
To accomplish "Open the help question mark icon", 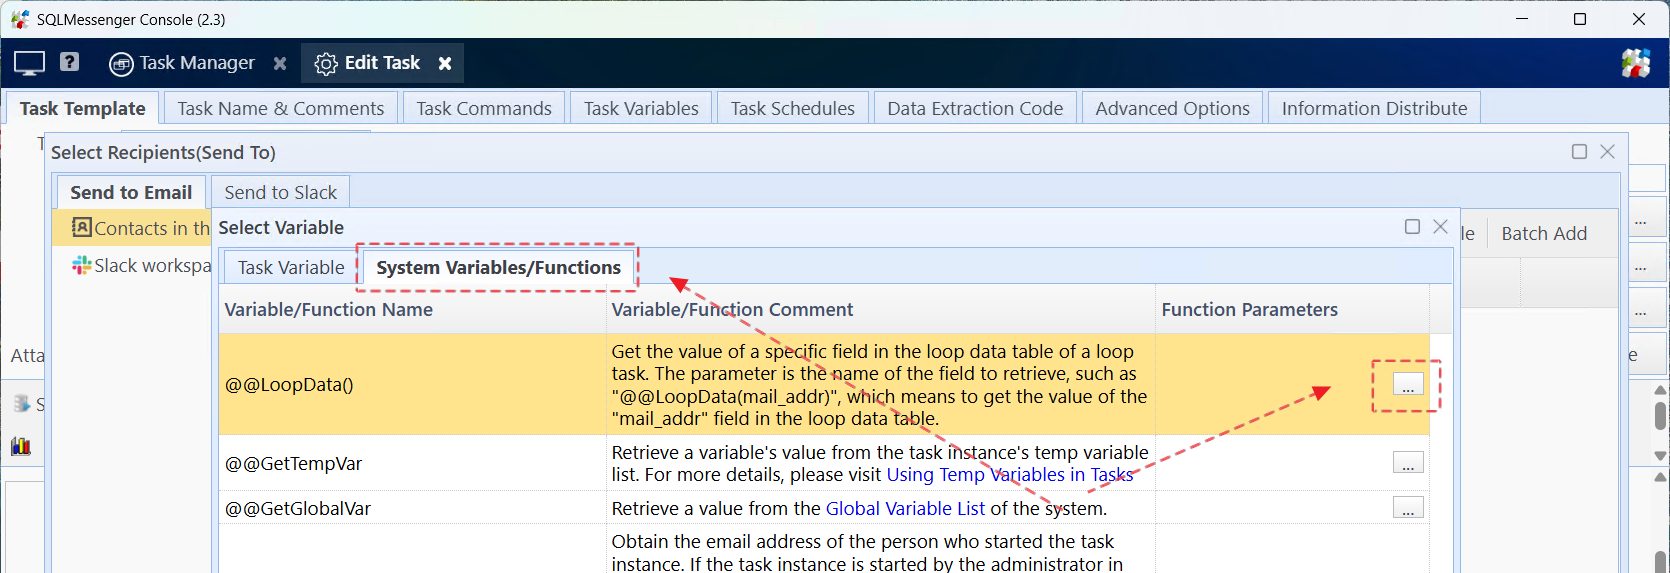I will (69, 62).
